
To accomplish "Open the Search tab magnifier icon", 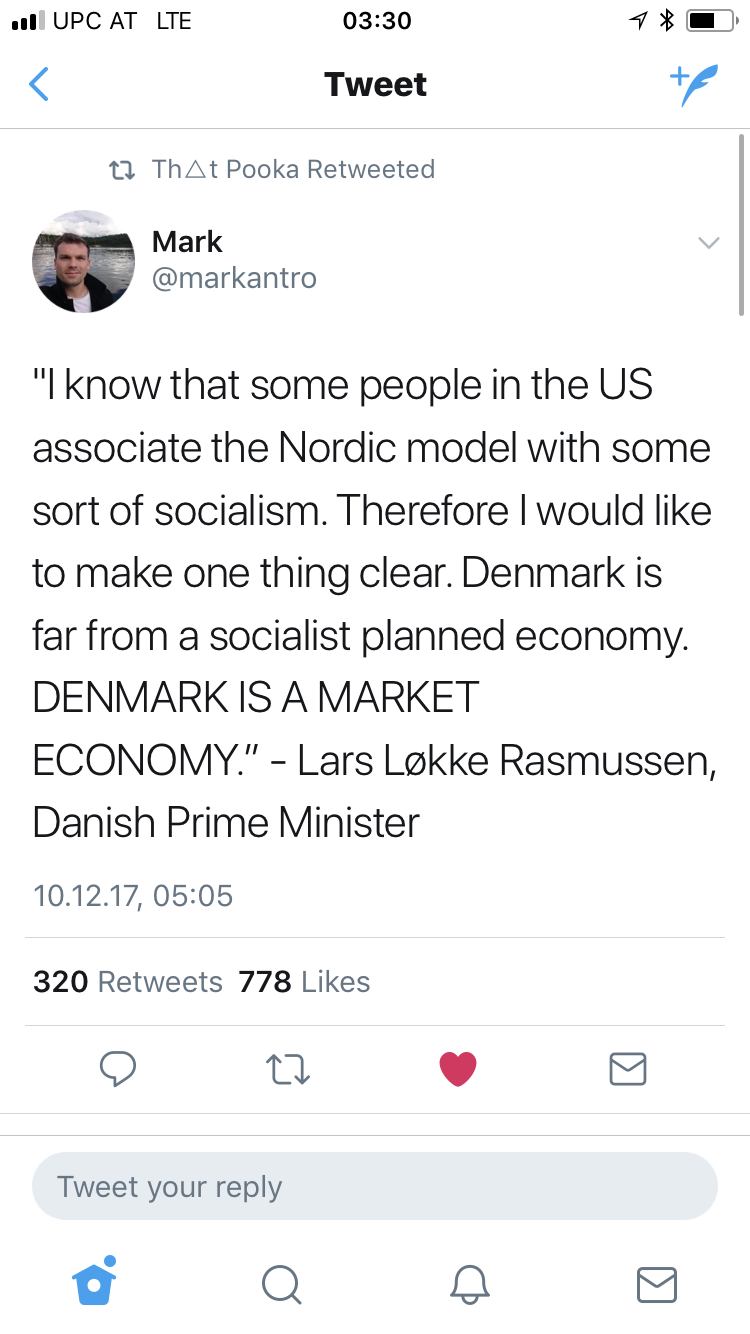I will [x=280, y=1284].
